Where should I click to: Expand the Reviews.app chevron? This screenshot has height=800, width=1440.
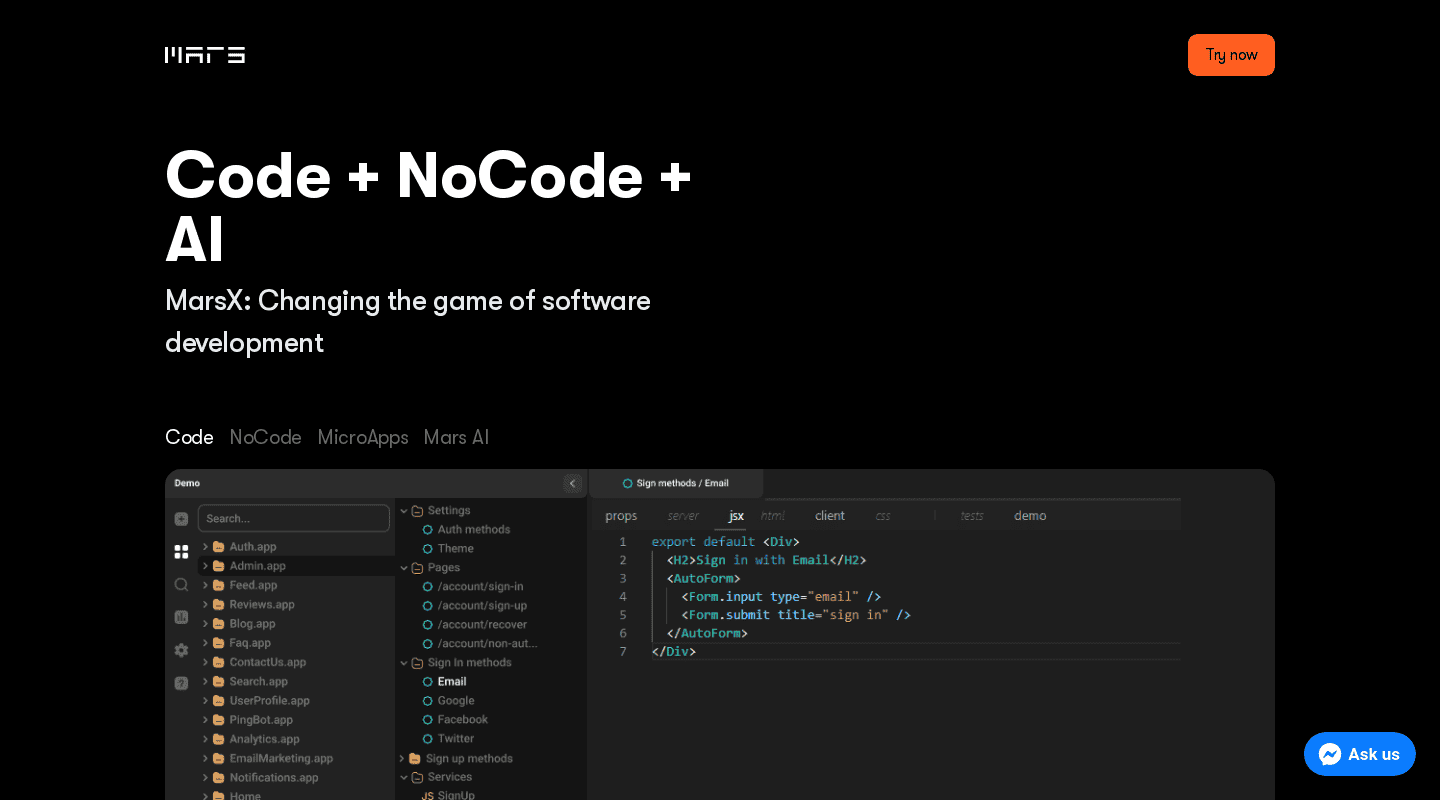(205, 604)
